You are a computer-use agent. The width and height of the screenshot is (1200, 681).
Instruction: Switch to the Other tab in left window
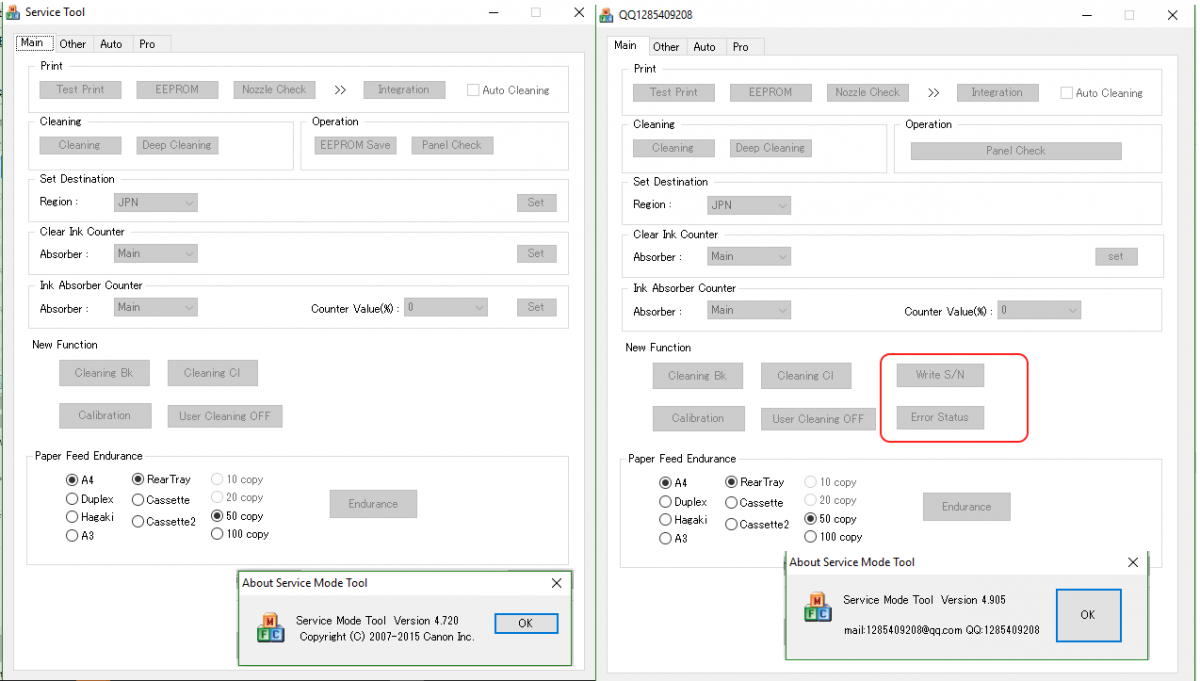(73, 44)
